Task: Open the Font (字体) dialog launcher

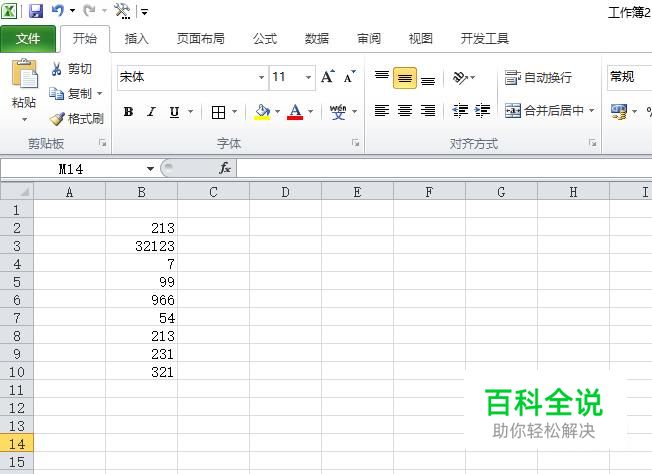Action: (x=356, y=143)
